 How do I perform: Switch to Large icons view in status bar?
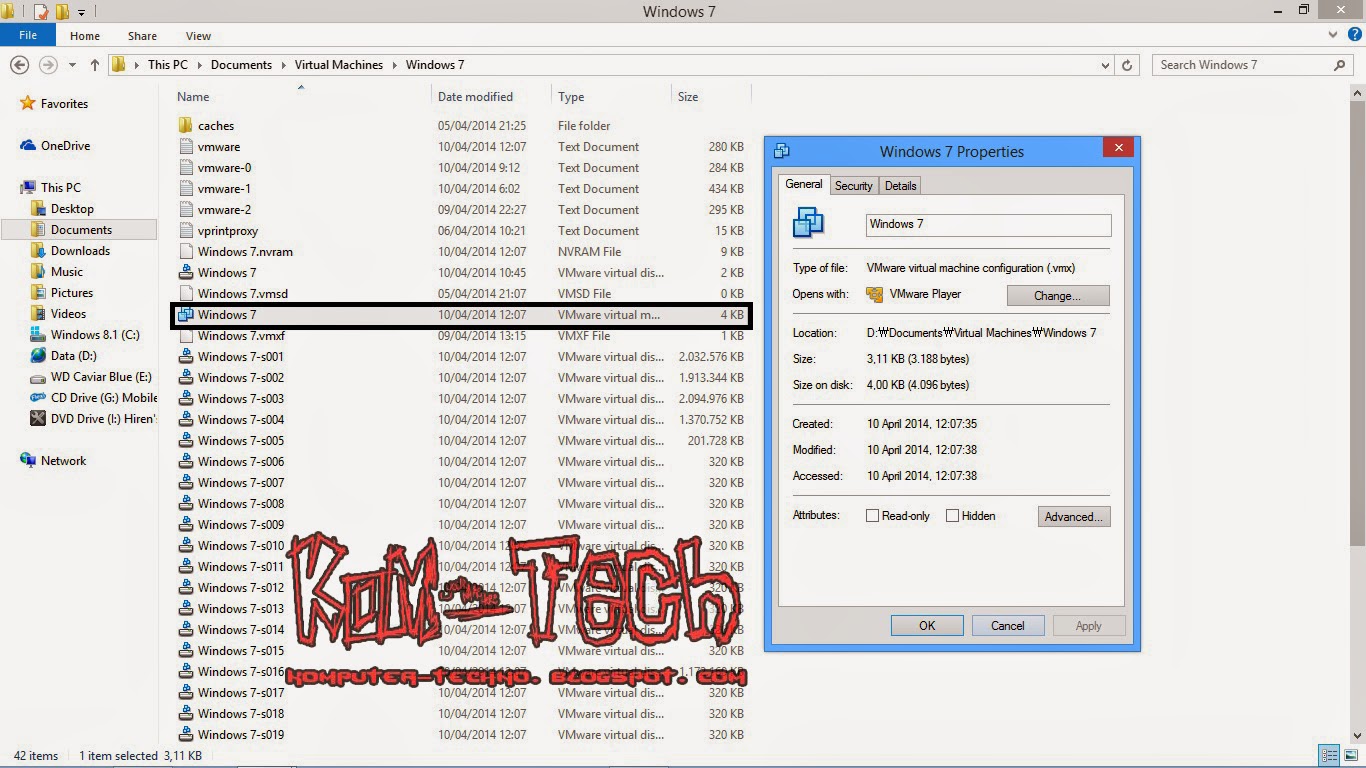coord(1350,756)
